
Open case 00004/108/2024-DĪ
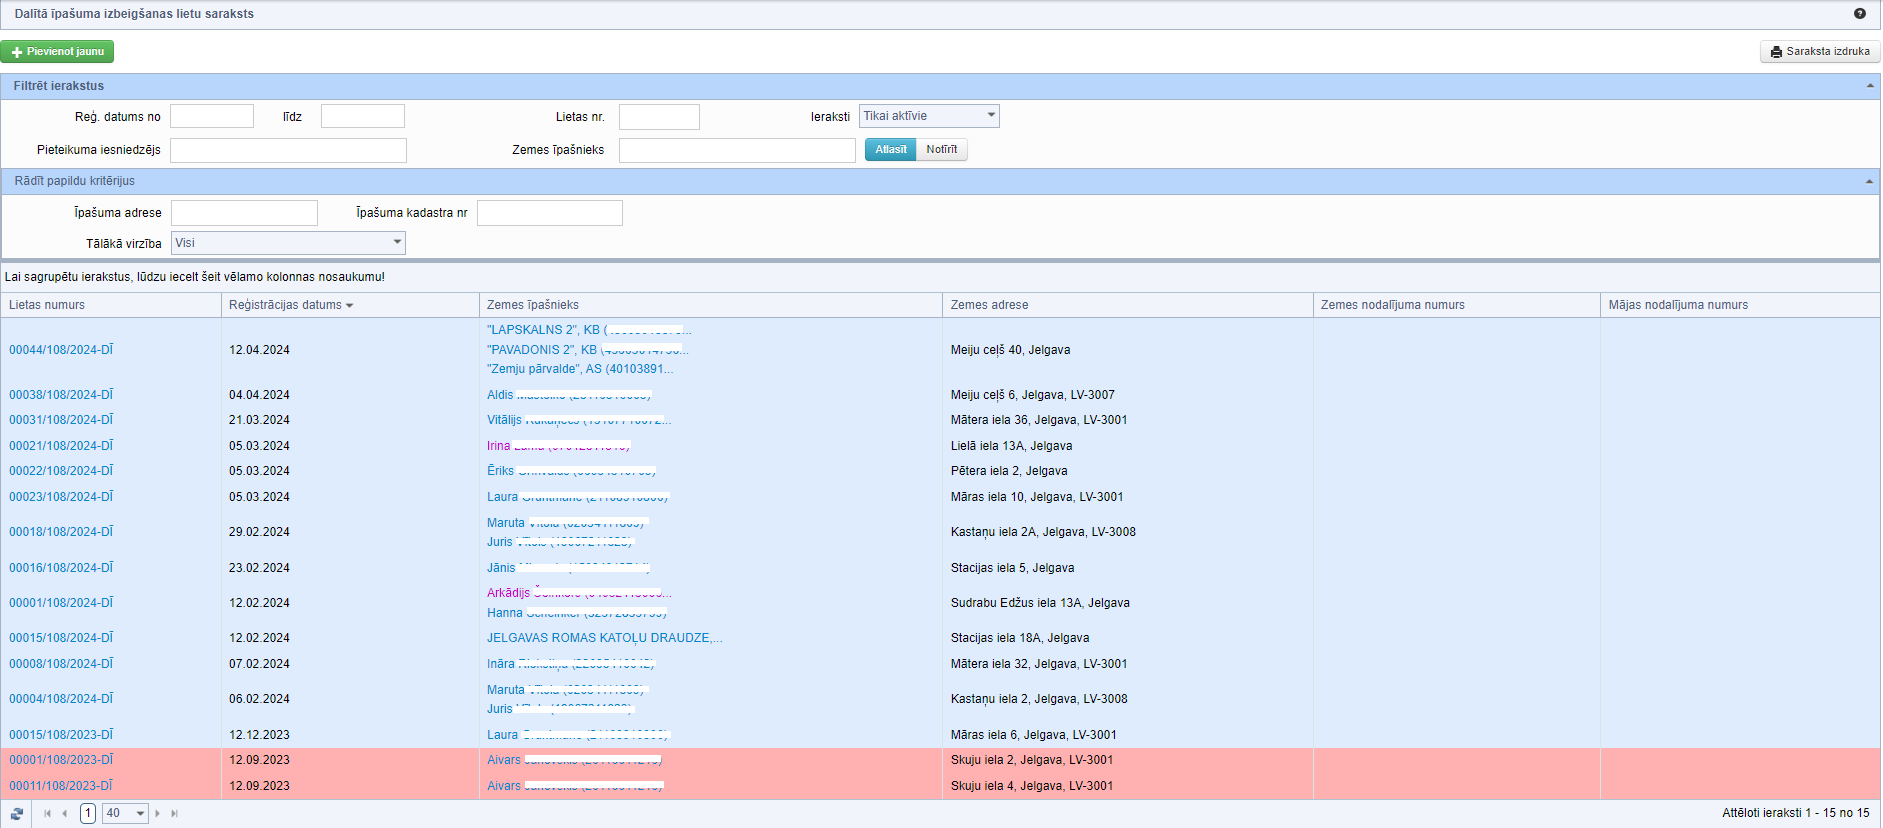61,699
